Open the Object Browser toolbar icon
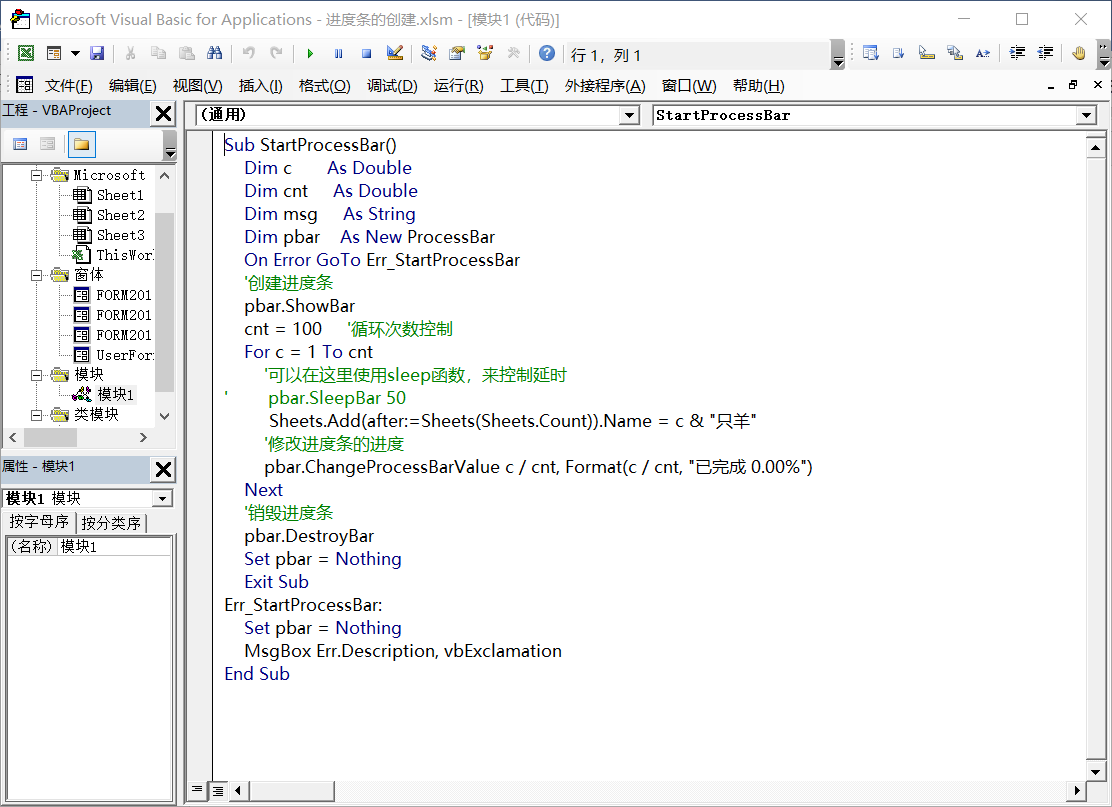This screenshot has width=1112, height=807. tap(485, 54)
